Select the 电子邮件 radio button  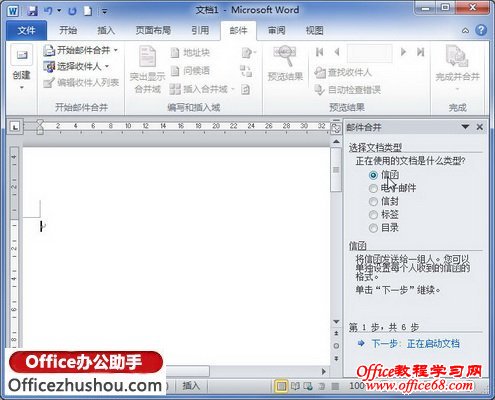pos(373,188)
